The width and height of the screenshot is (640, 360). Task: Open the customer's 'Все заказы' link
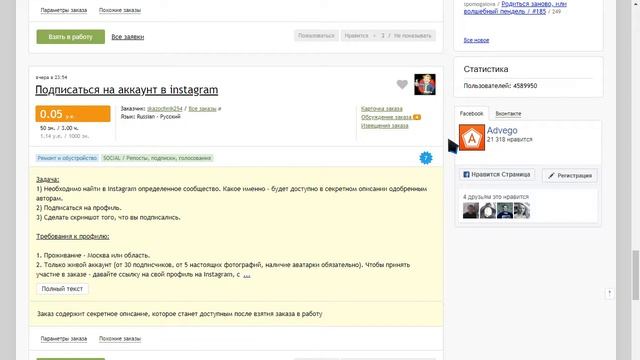click(x=202, y=109)
